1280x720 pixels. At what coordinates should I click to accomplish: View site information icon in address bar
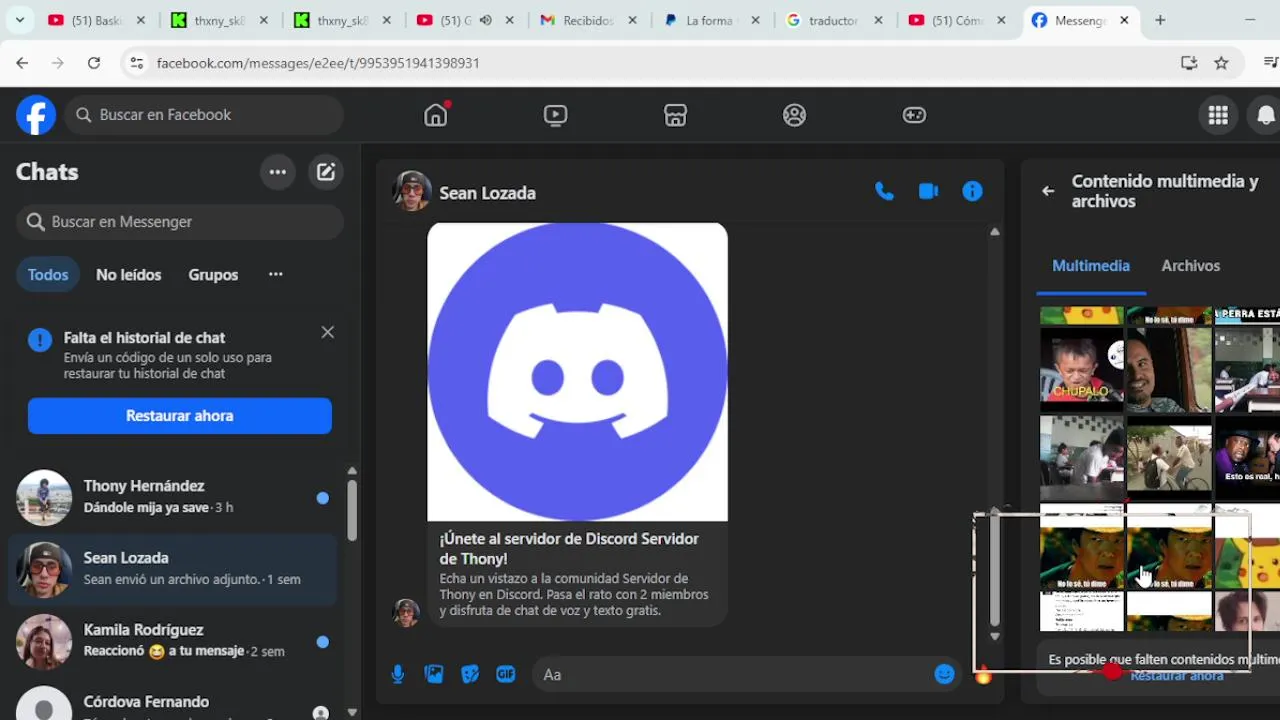136,63
